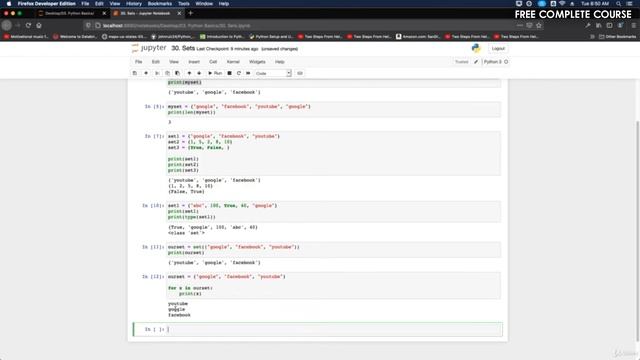
Task: Select the In [7] cell defining set1 set2 set3
Action: click(333, 153)
